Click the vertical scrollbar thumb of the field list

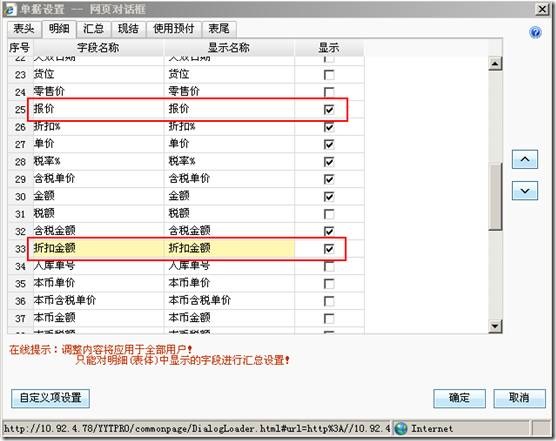tap(495, 196)
